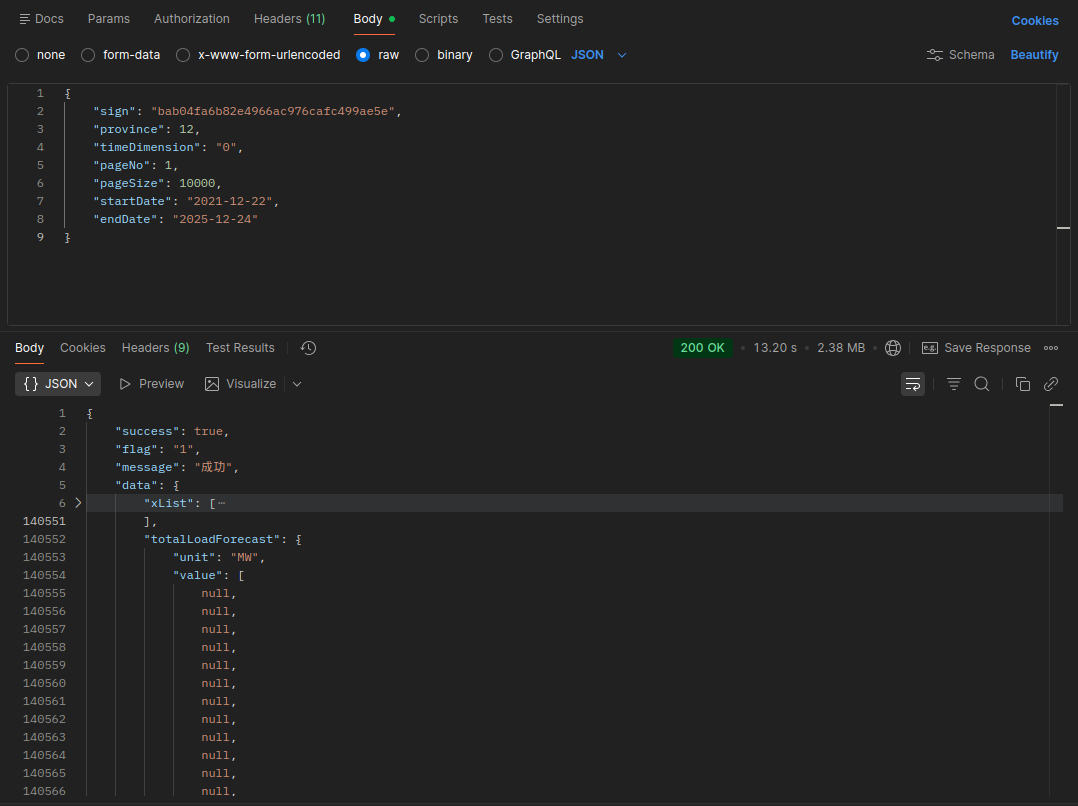Expand the collapsed xList array
The height and width of the screenshot is (806, 1078).
tap(78, 503)
